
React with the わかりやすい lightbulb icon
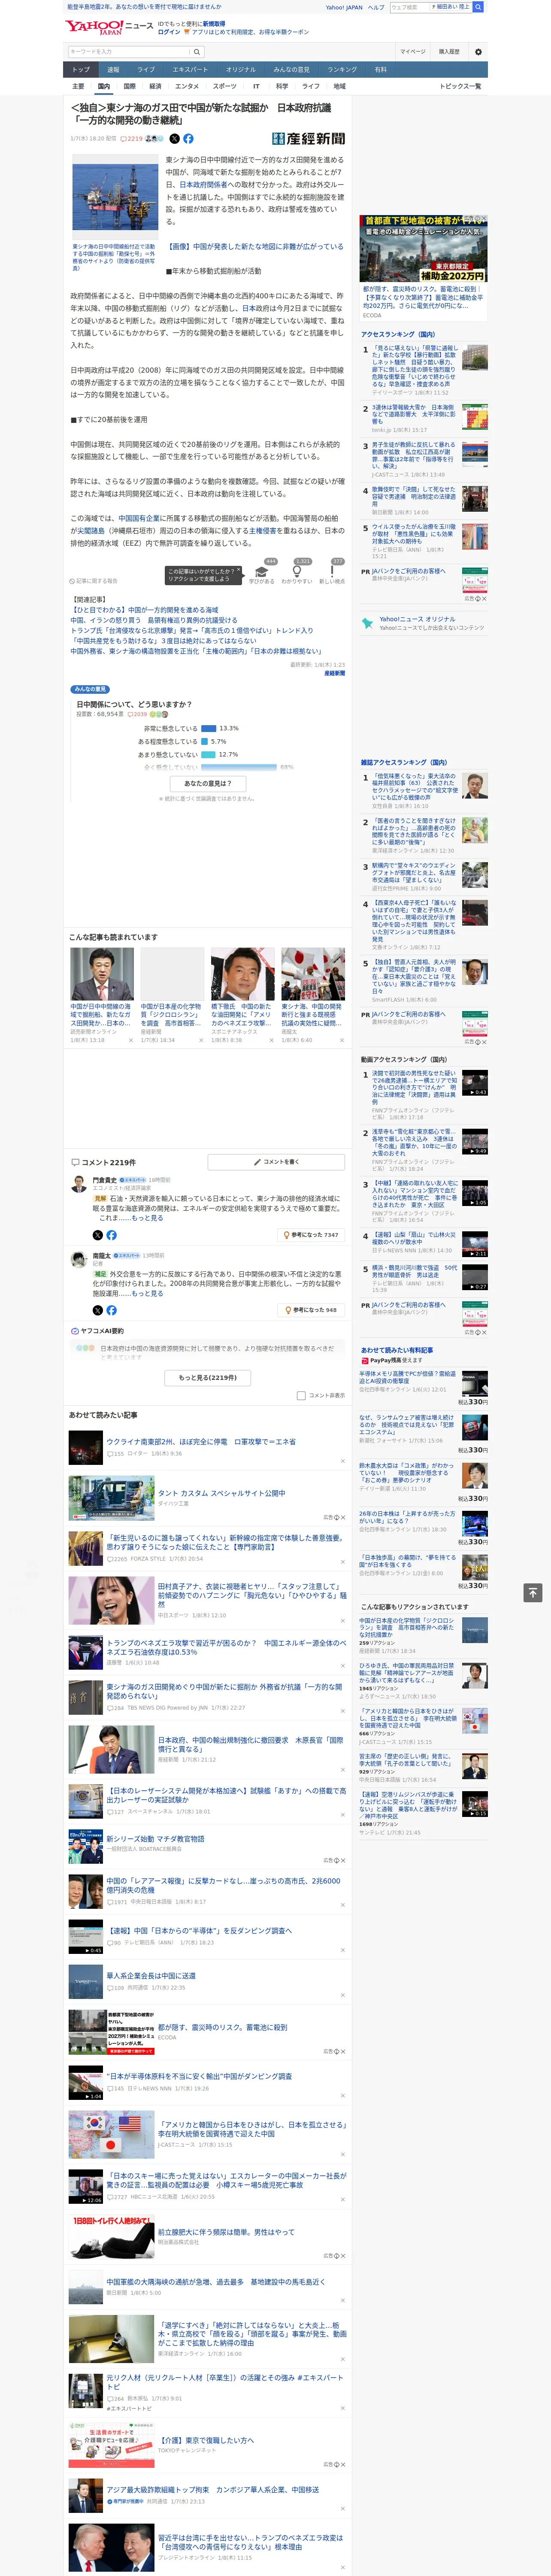[297, 571]
